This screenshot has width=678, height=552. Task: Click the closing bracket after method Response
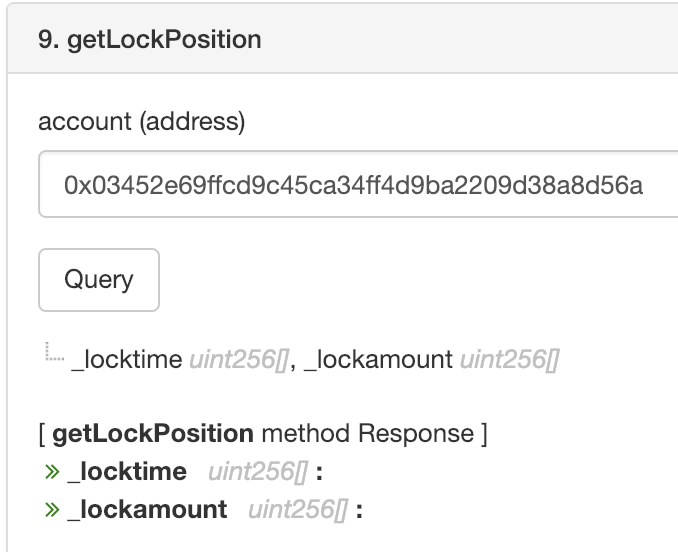484,433
